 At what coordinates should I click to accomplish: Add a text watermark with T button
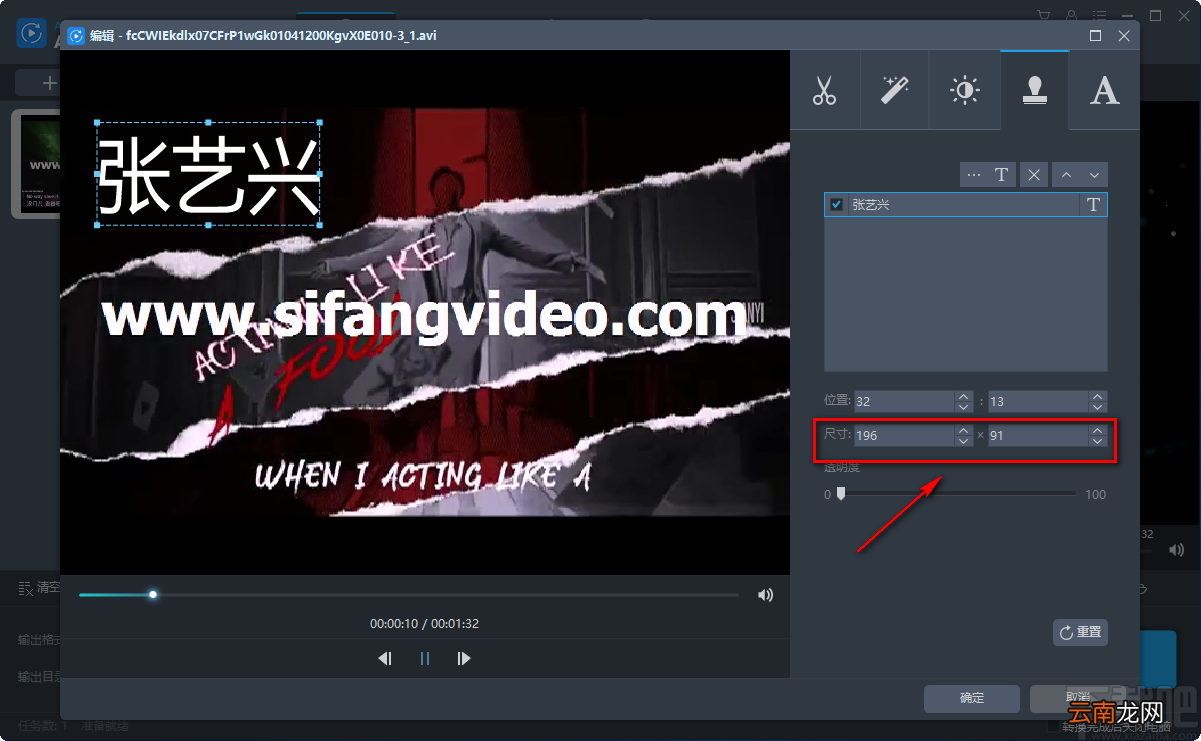click(1002, 175)
